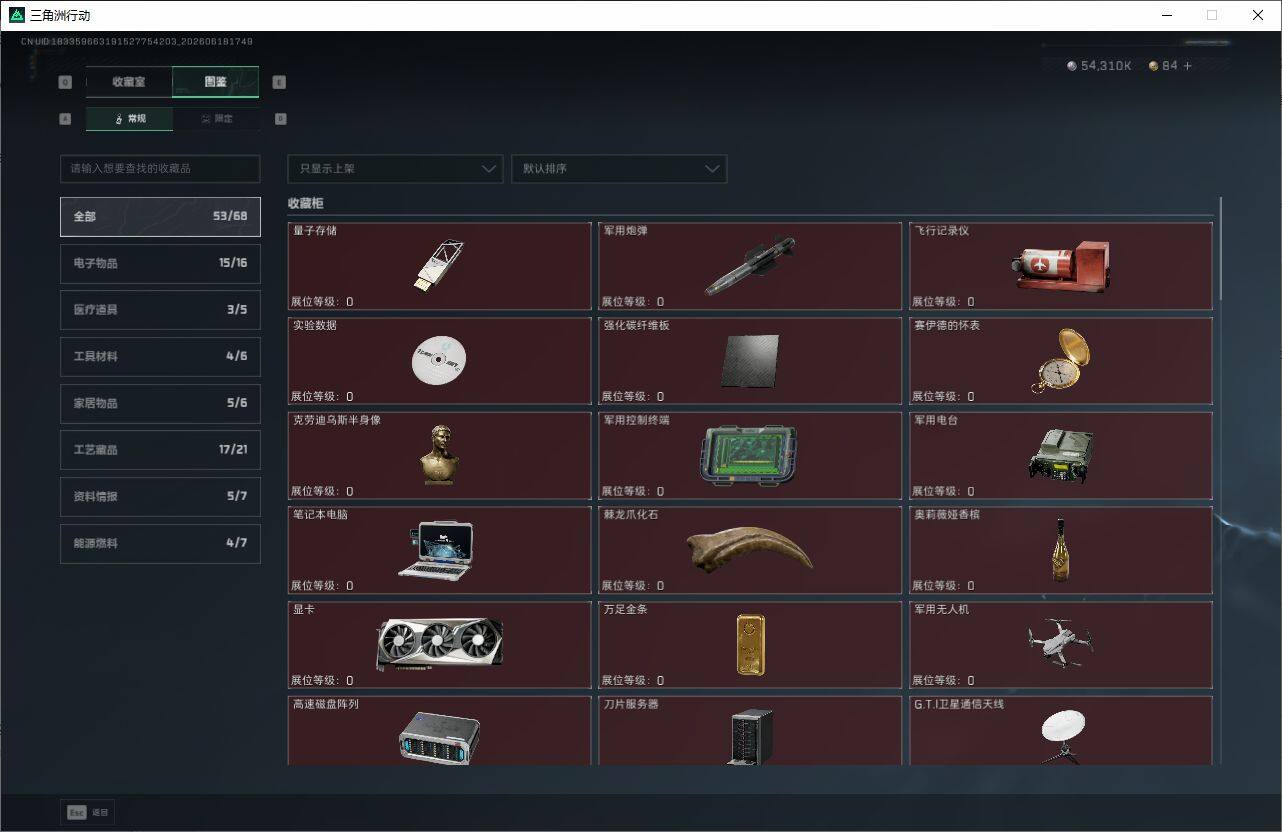Viewport: 1282px width, 832px height.
Task: Filter by 工艺藏品 category
Action: (x=160, y=450)
